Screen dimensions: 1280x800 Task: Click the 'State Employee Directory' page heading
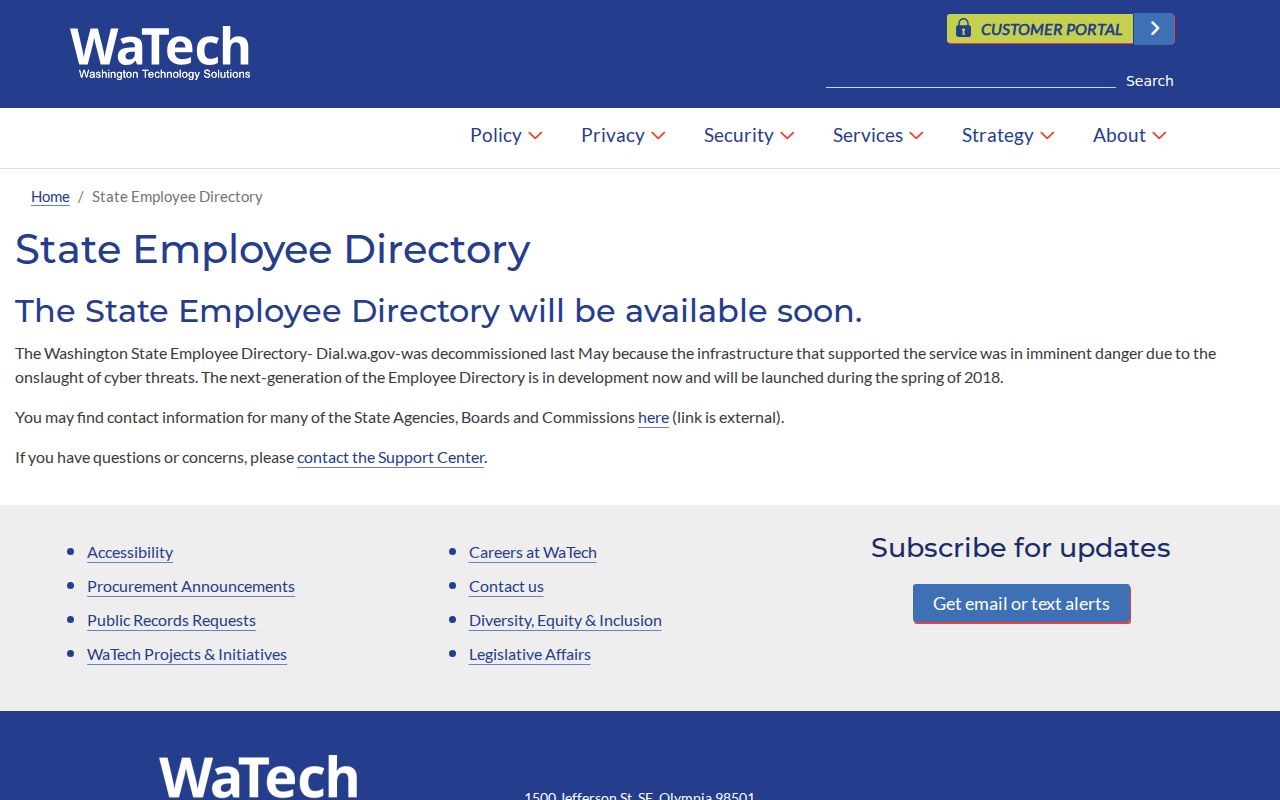pyautogui.click(x=273, y=249)
